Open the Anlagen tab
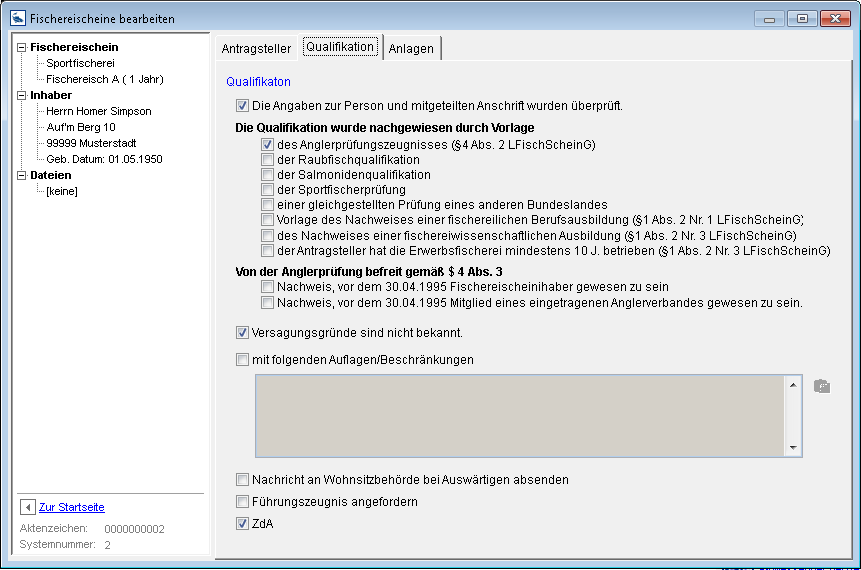Screen dimensions: 861x570 coord(411,48)
